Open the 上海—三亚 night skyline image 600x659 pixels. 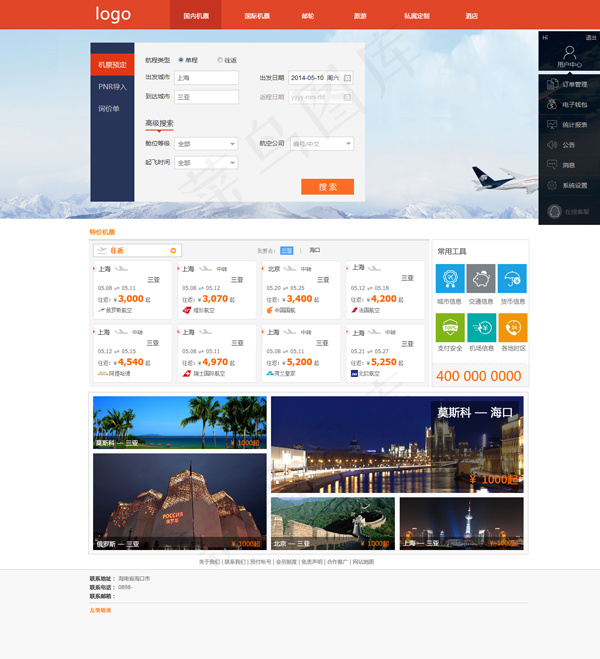coord(461,524)
